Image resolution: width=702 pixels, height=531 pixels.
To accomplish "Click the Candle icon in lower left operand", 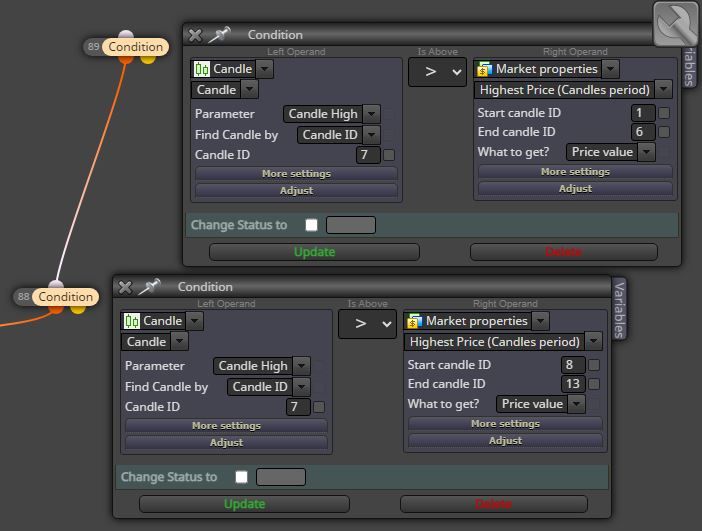I will tap(132, 321).
